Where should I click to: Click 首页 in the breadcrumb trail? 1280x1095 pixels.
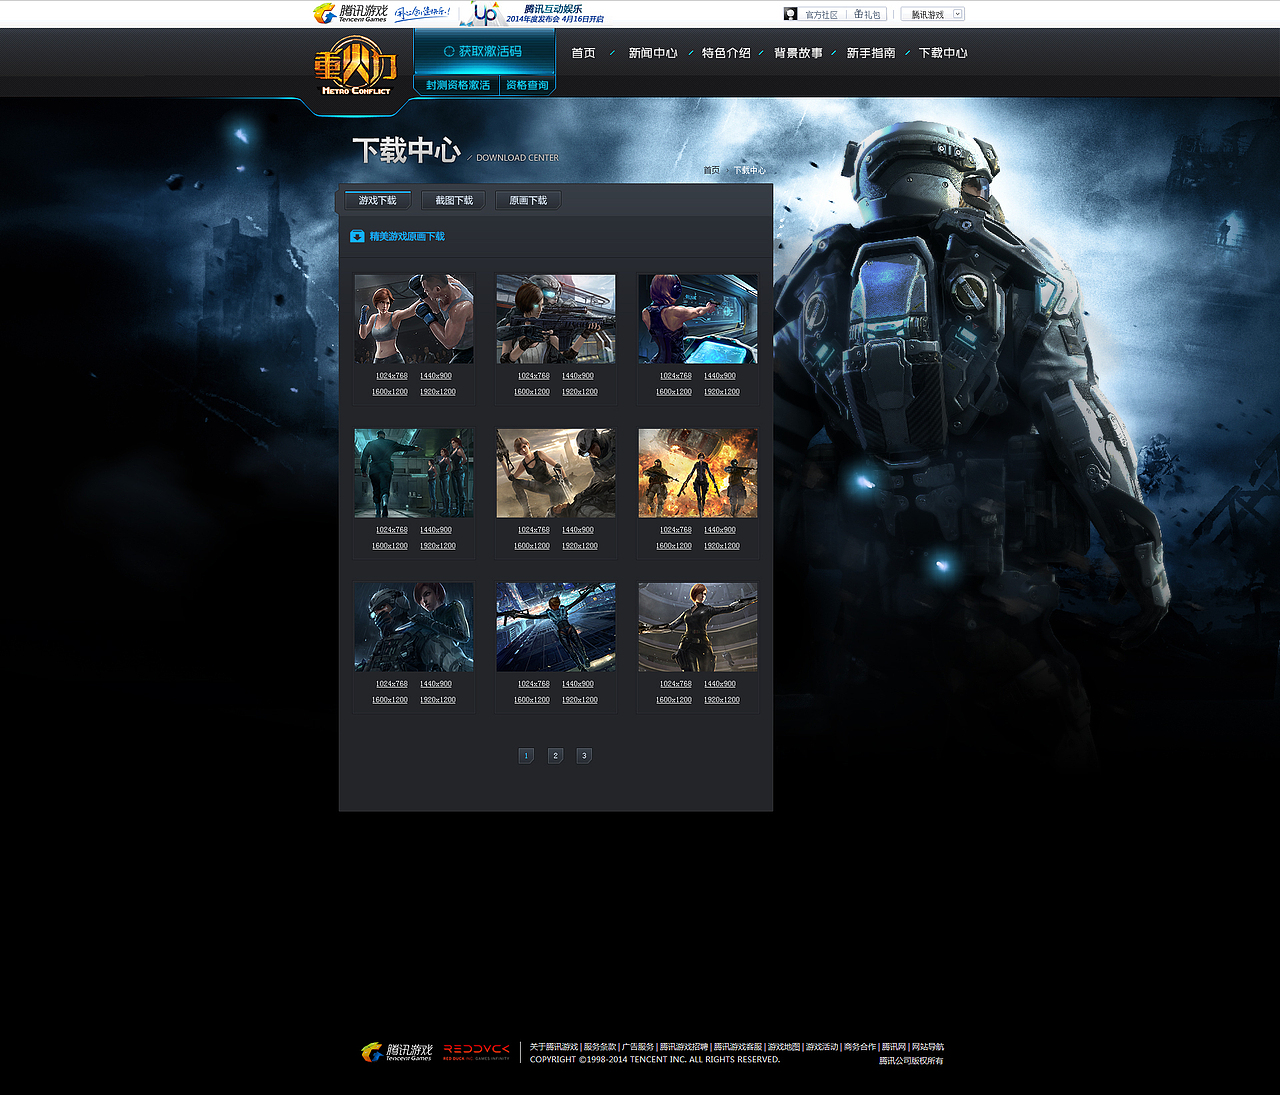pyautogui.click(x=711, y=170)
